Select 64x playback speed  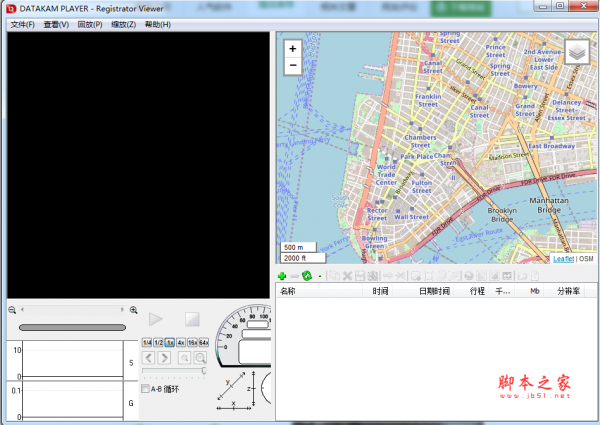(203, 343)
